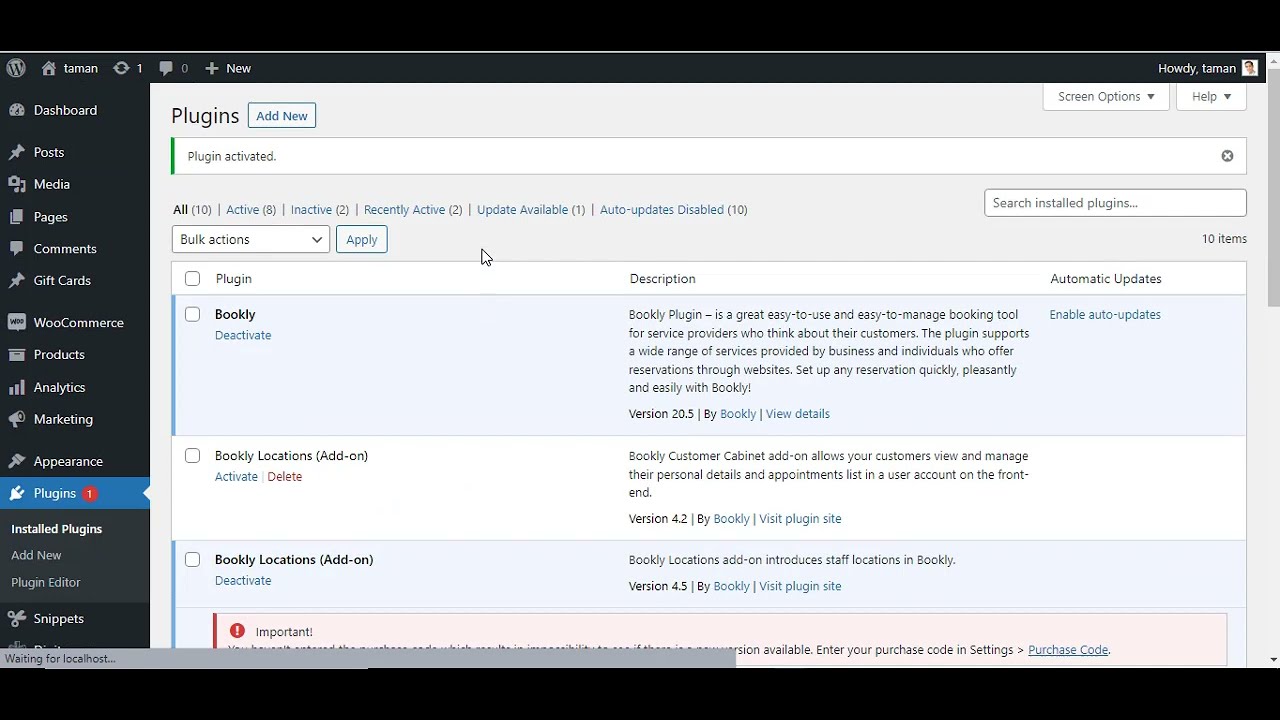Click the Comments icon in sidebar
The height and width of the screenshot is (720, 1280).
[16, 249]
